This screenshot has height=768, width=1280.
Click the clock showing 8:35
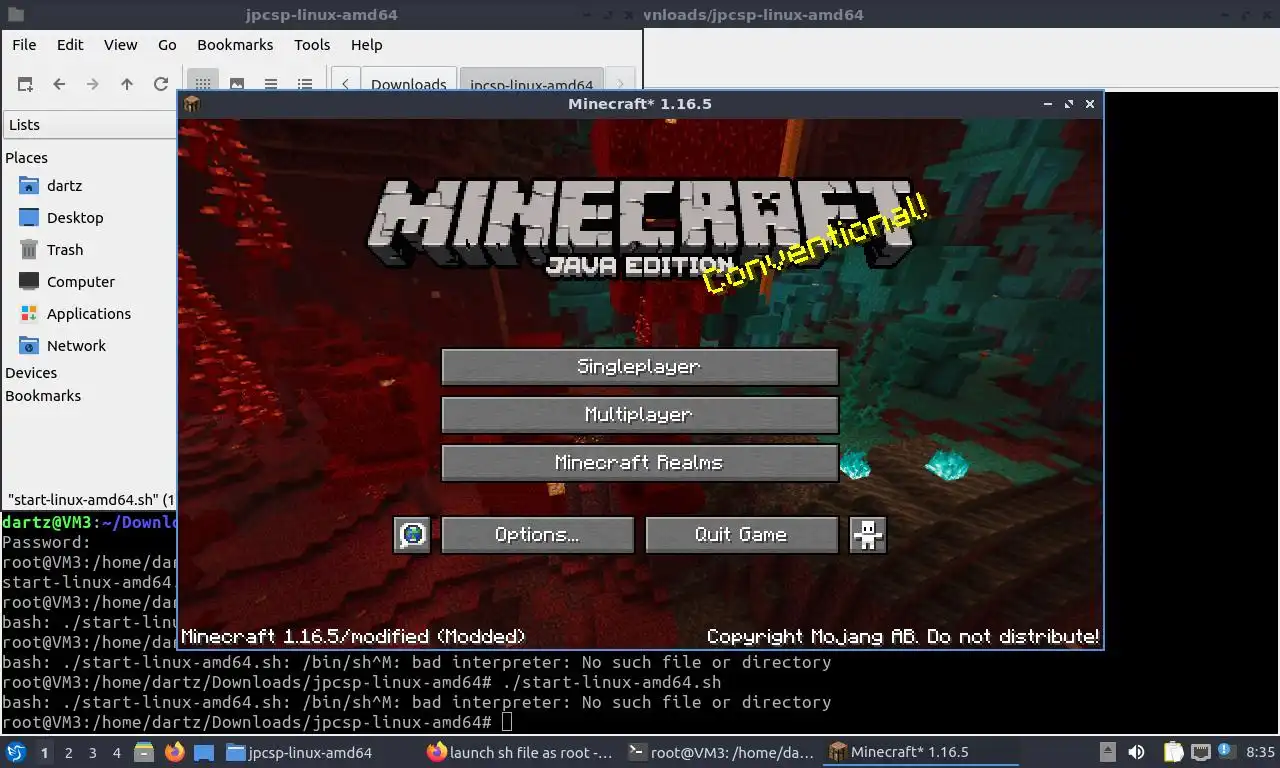pos(1261,752)
